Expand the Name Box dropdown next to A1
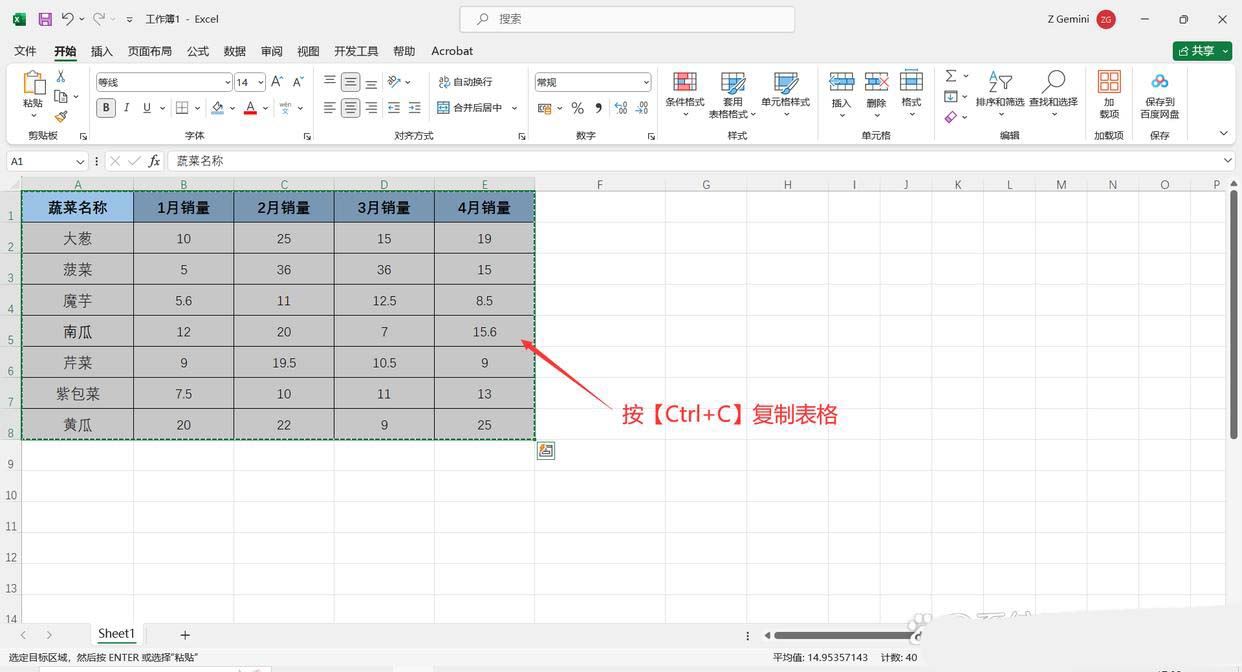Viewport: 1242px width, 672px height. [x=80, y=161]
